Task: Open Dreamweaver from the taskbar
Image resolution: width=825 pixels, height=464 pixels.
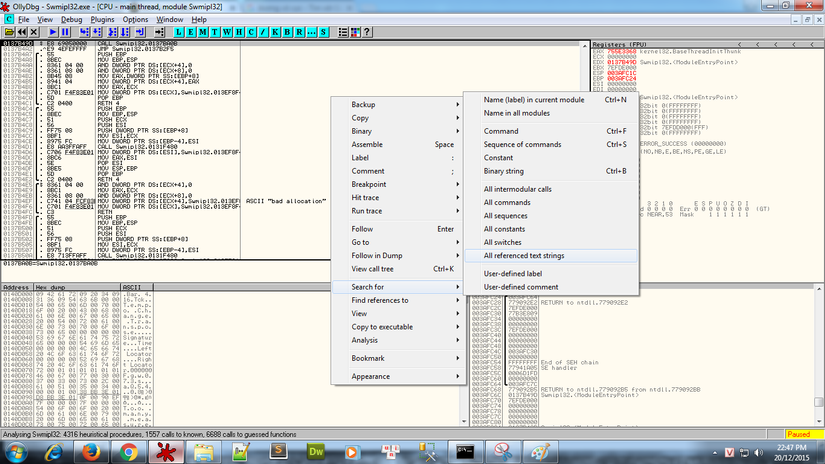Action: tap(316, 452)
